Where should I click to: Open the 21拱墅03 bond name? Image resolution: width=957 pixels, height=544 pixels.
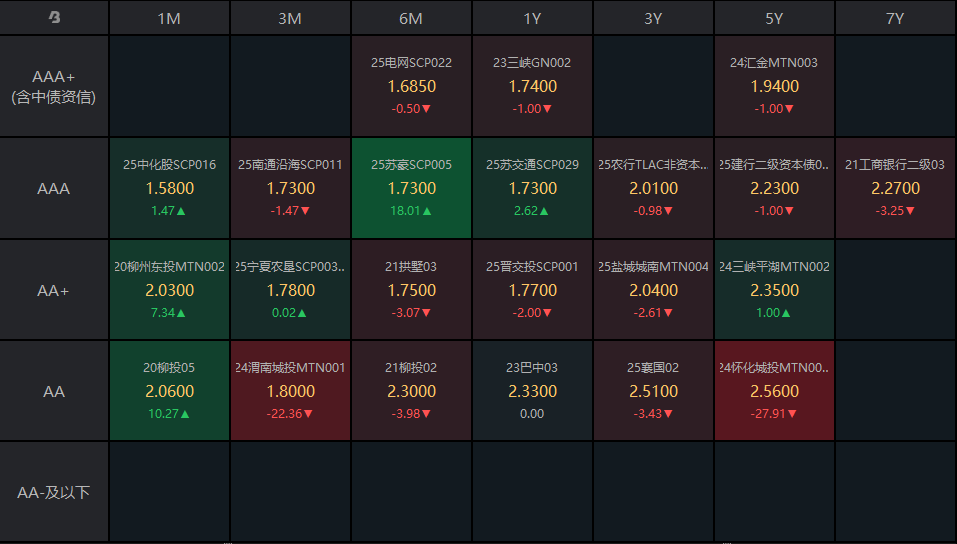point(411,267)
